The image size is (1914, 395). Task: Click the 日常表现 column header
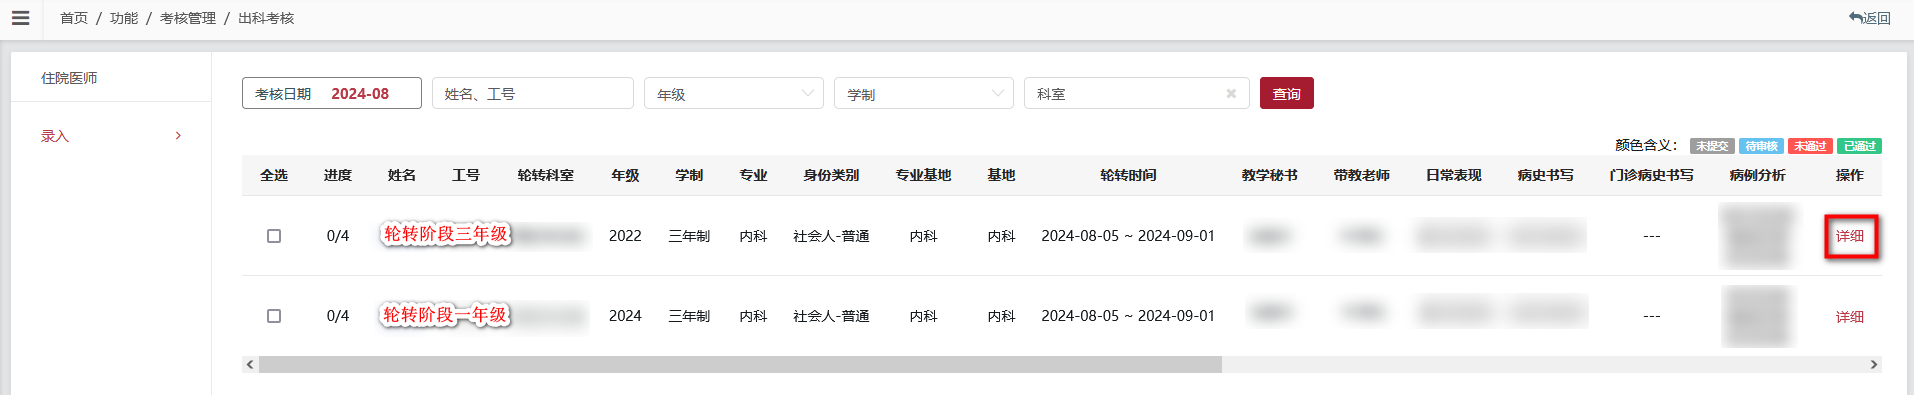click(1454, 175)
